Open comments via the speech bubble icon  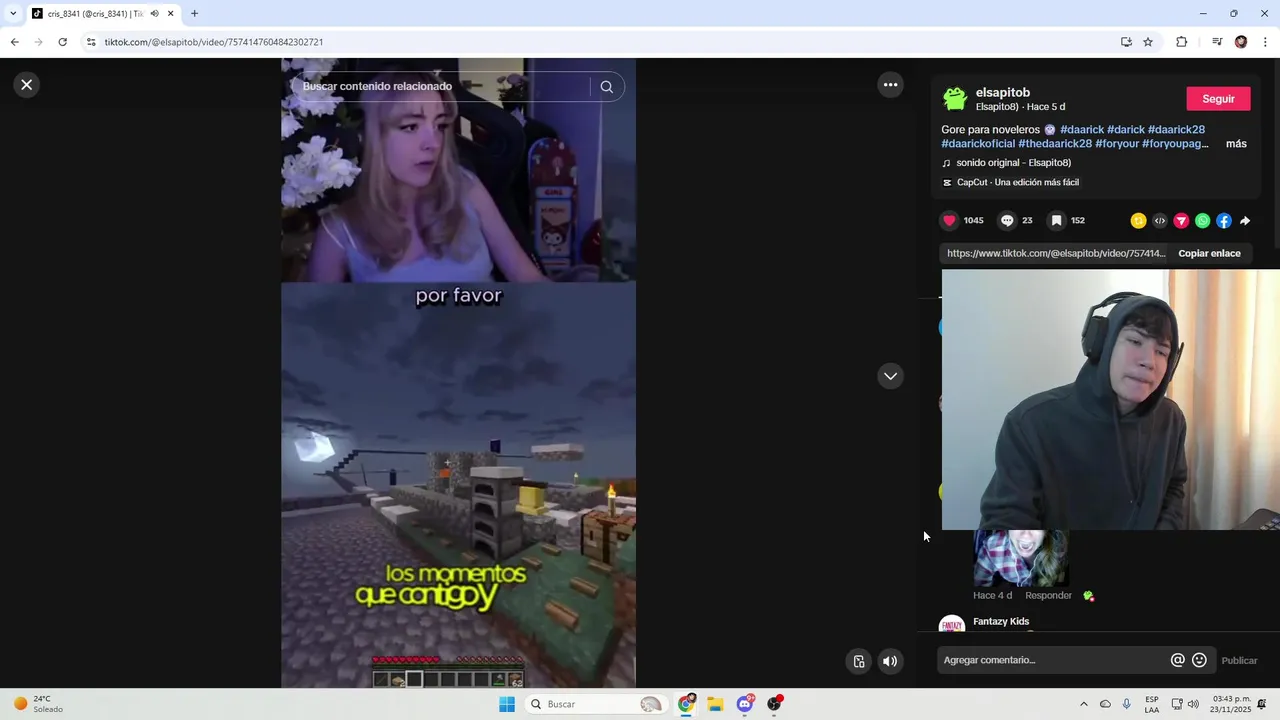(x=1007, y=221)
